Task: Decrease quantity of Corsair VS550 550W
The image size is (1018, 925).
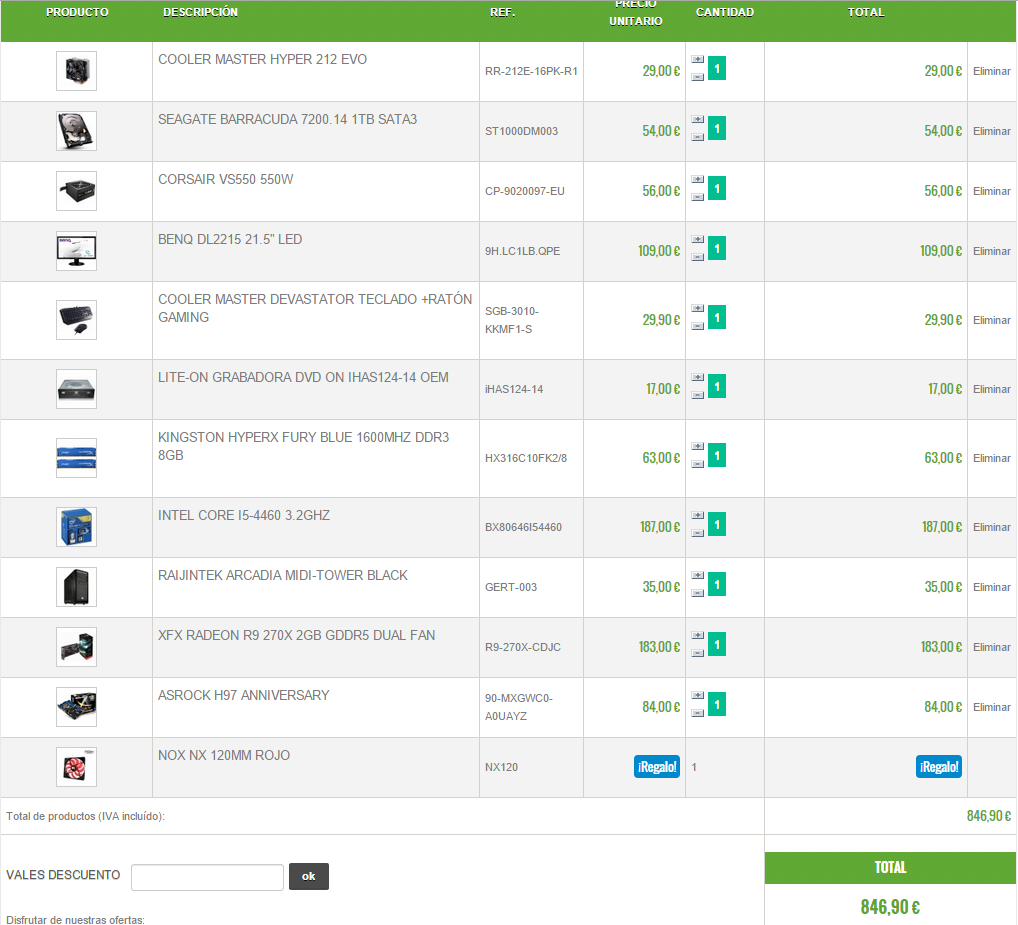Action: click(x=697, y=197)
